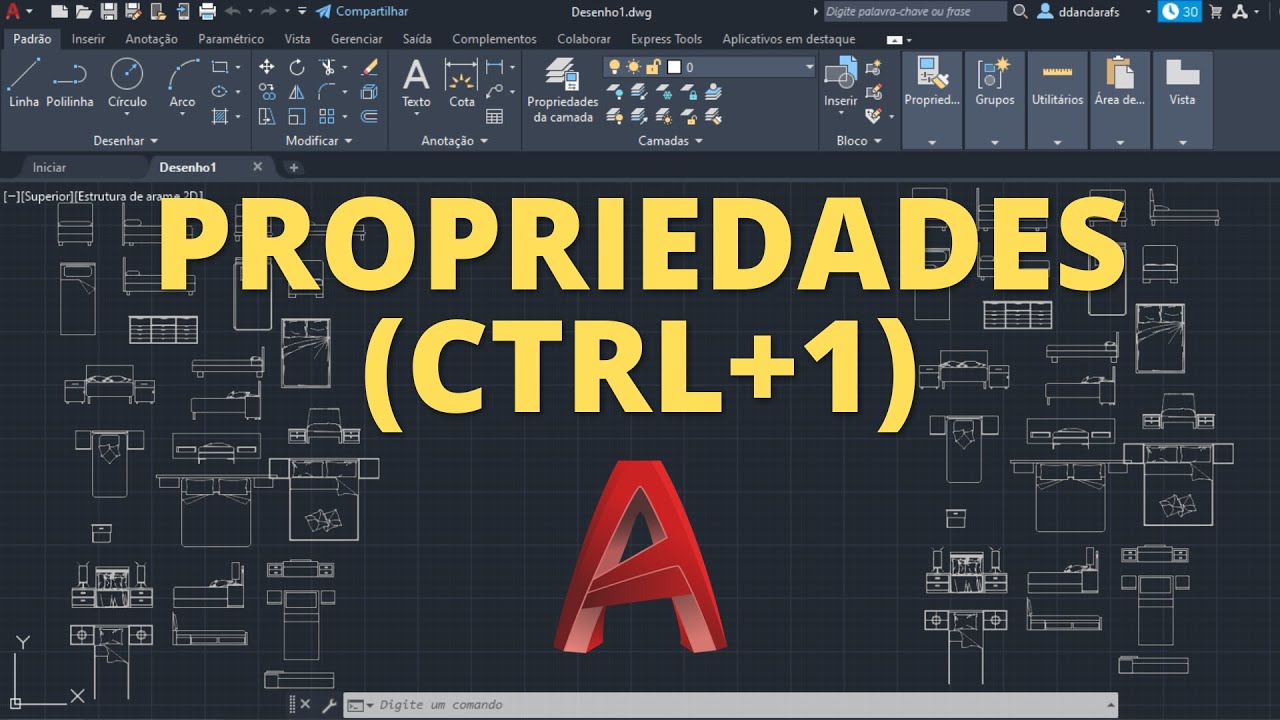The width and height of the screenshot is (1280, 720).
Task: Click the shopping cart icon
Action: pos(1216,12)
